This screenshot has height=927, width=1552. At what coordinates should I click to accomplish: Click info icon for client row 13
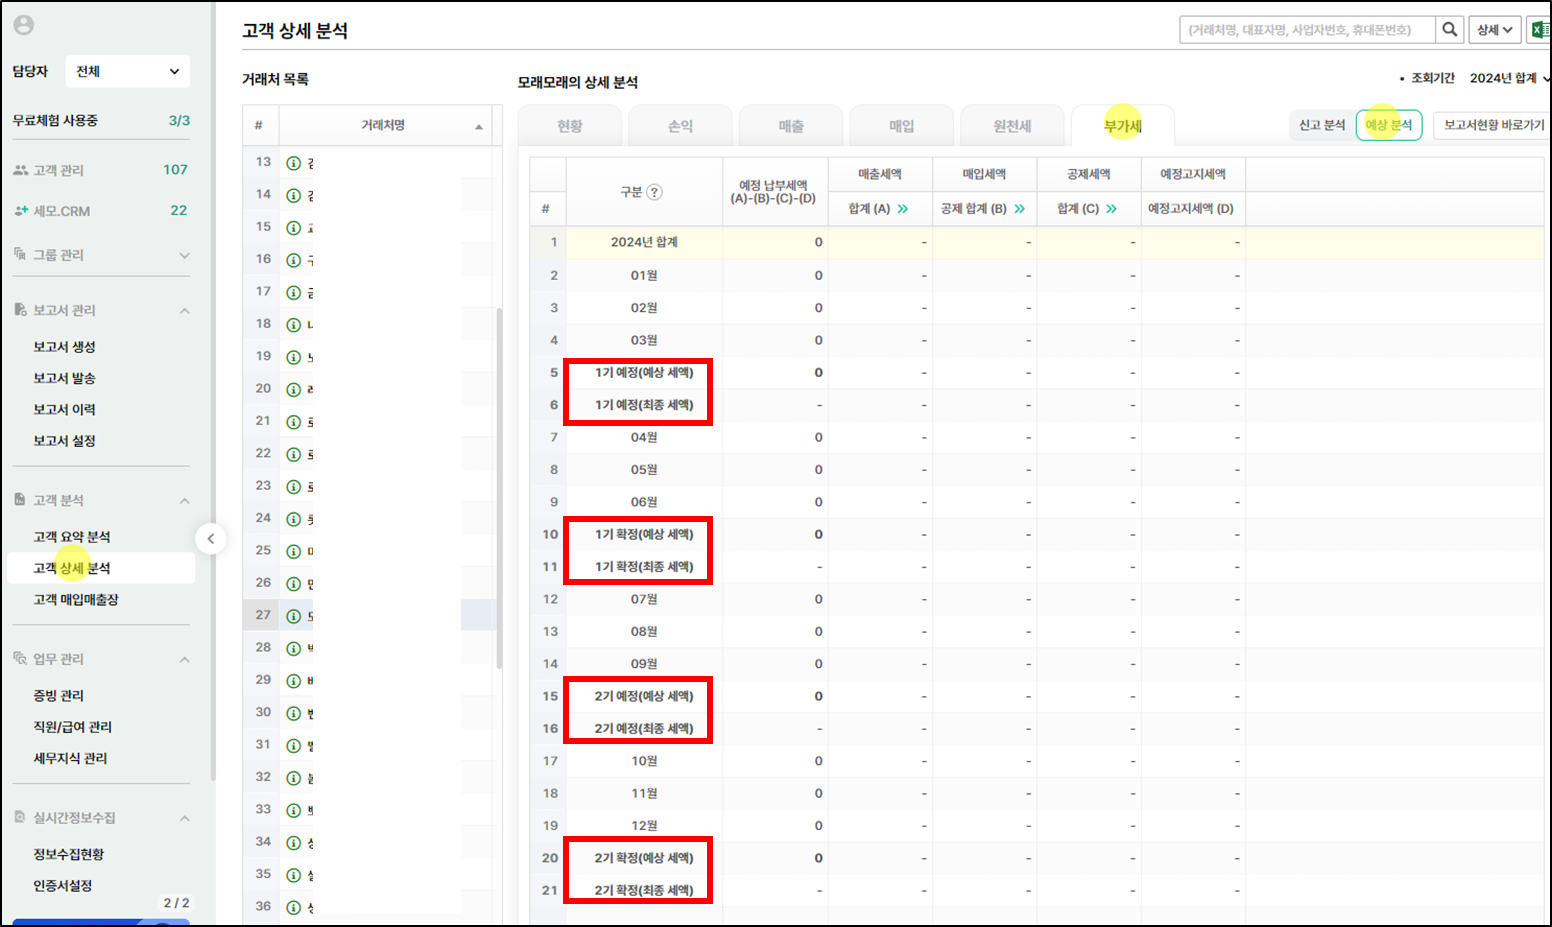(294, 163)
